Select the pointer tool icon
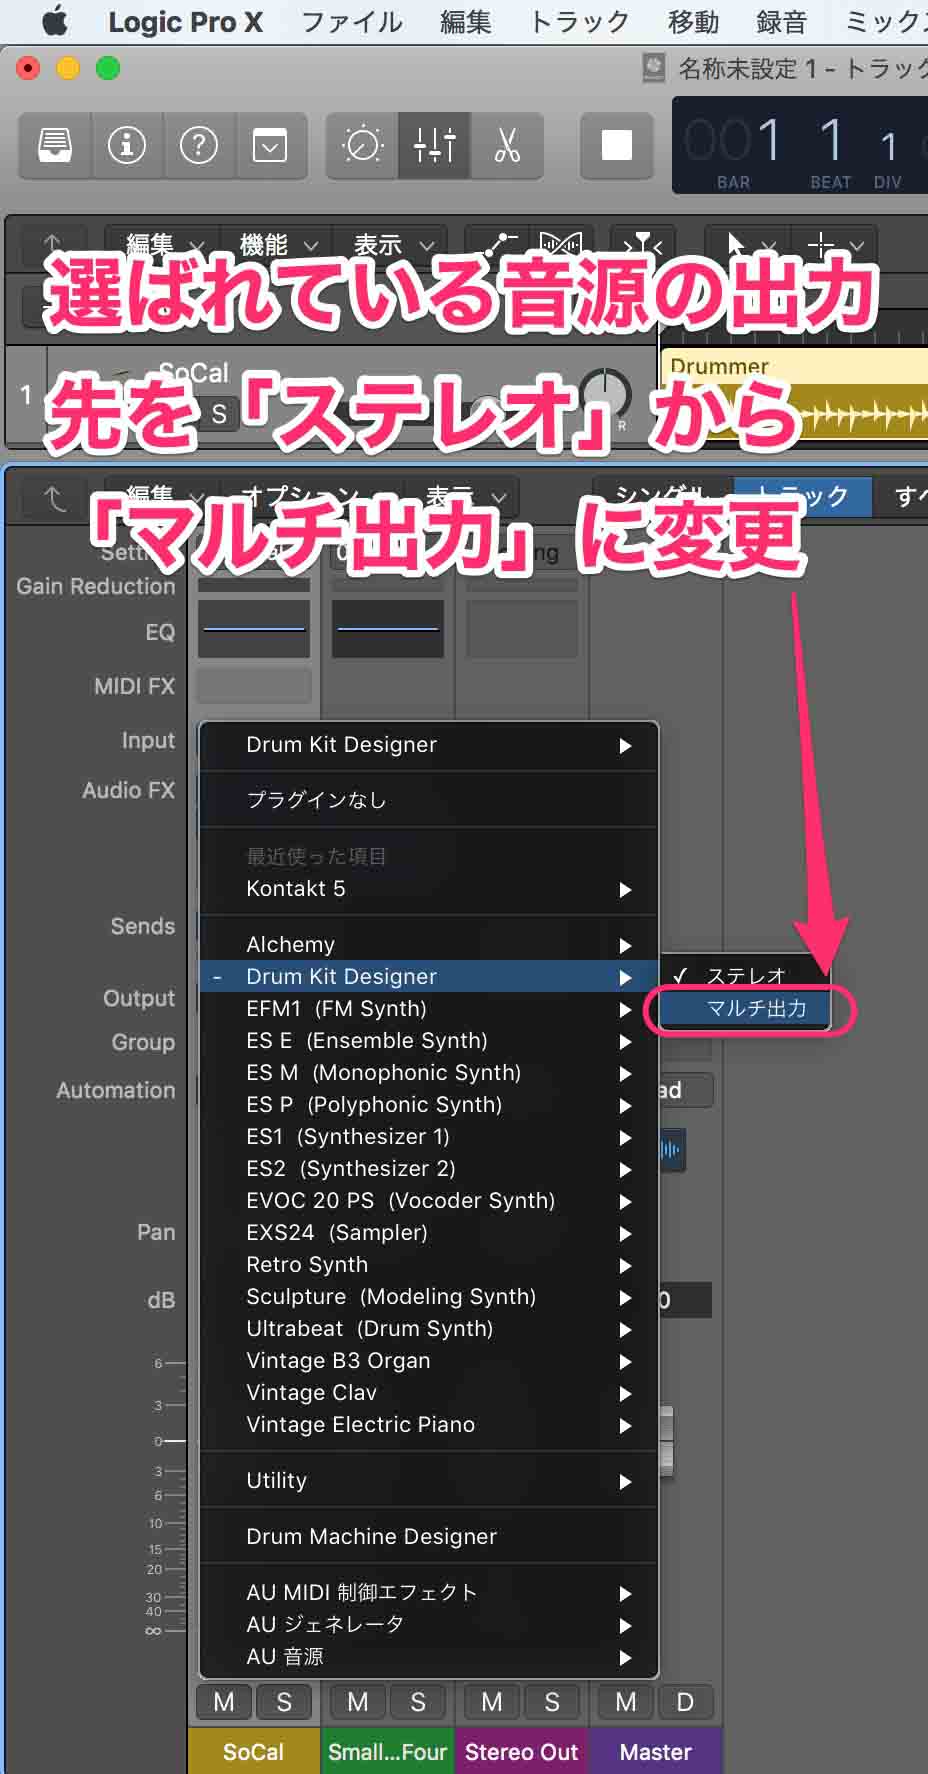The height and width of the screenshot is (1774, 928). [736, 244]
